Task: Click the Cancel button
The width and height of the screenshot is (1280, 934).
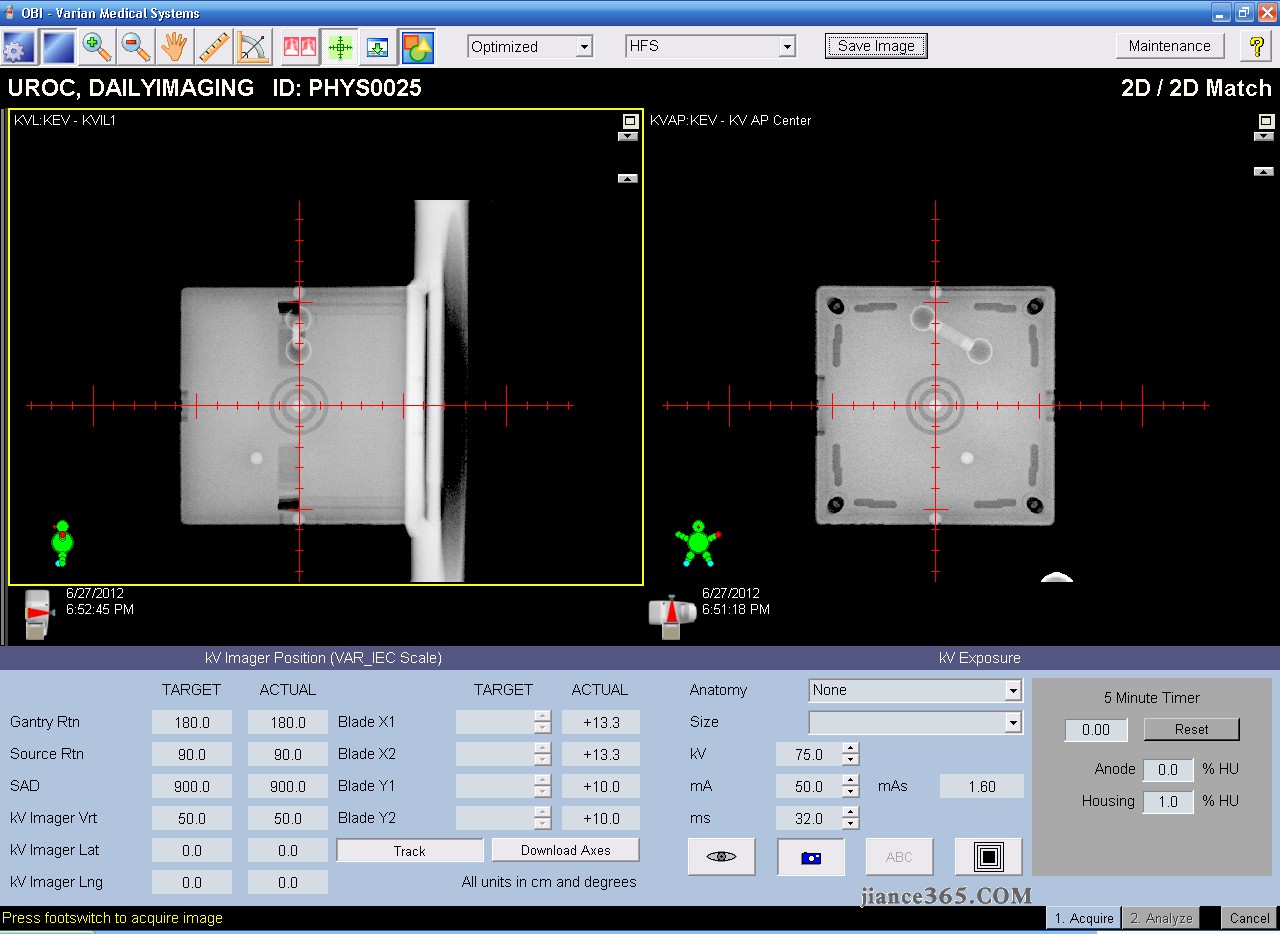Action: coord(1250,917)
